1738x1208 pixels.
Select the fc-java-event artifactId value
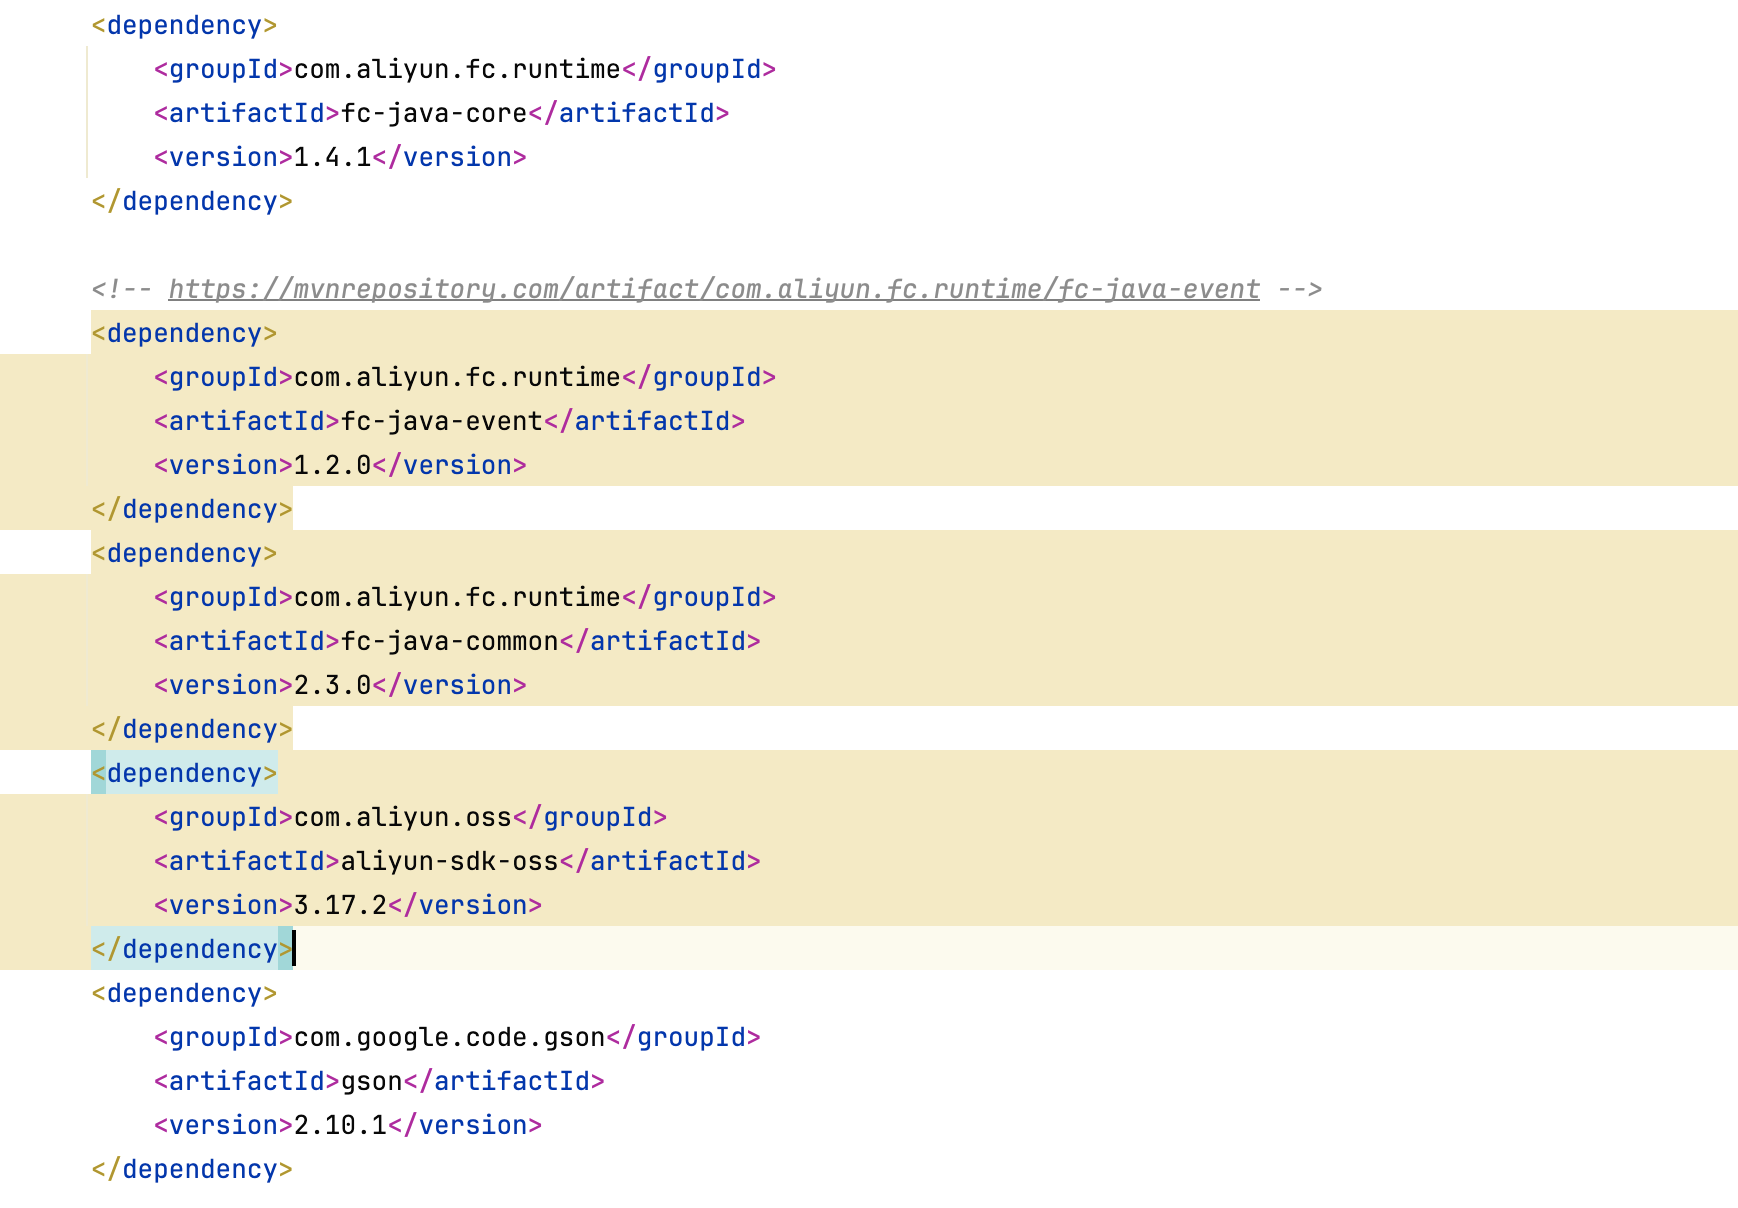(x=442, y=421)
